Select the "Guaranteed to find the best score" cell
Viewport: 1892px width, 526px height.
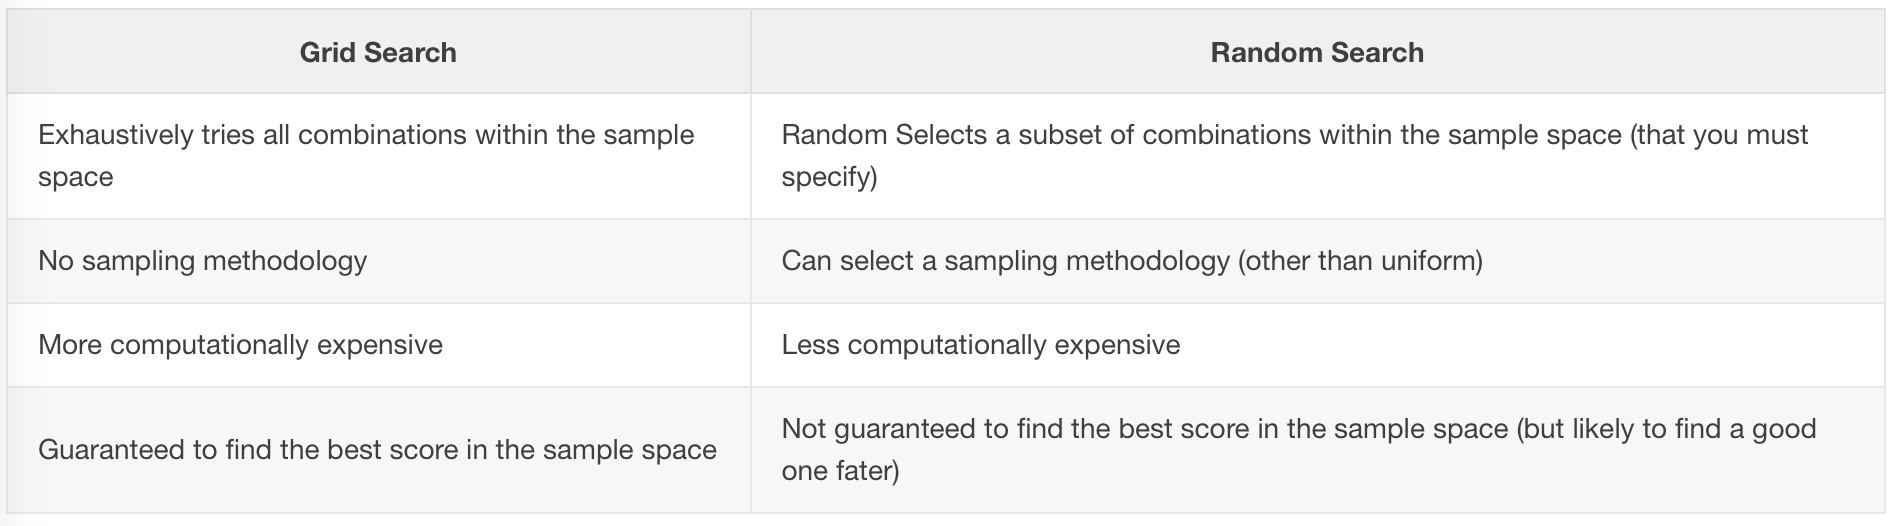377,450
